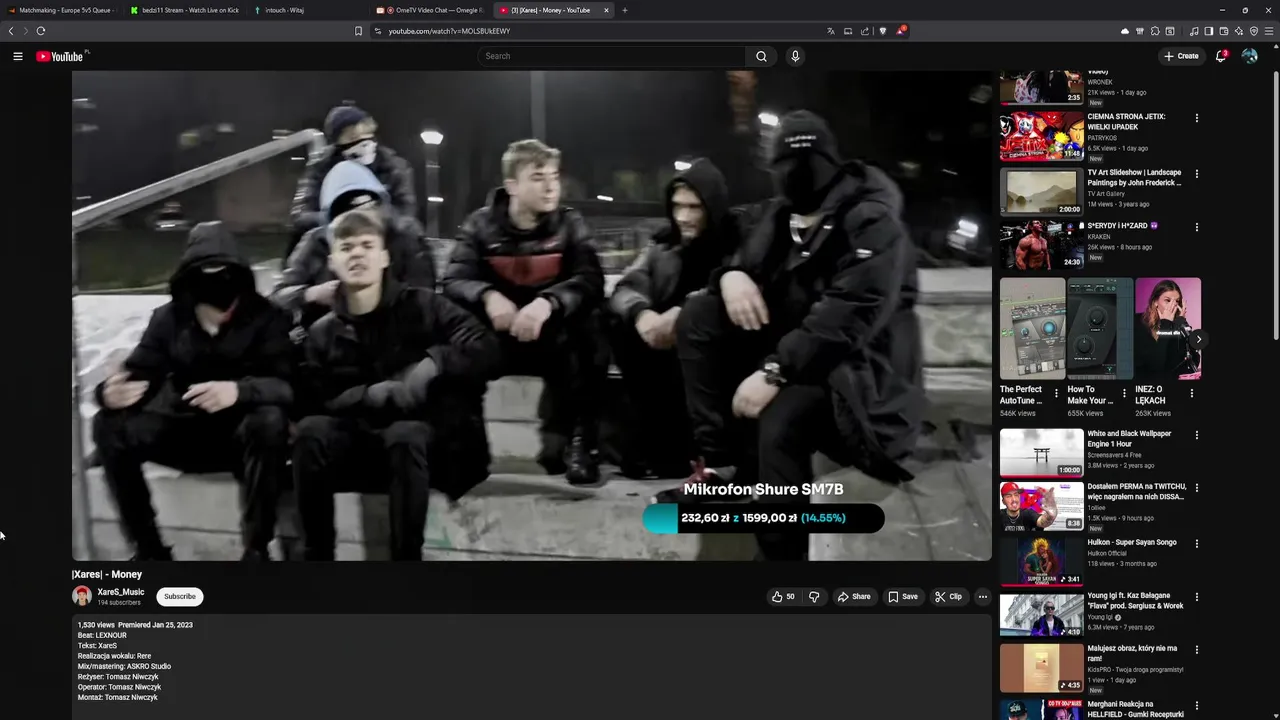Click the share page icon in address bar
The width and height of the screenshot is (1280, 720).
(x=865, y=31)
